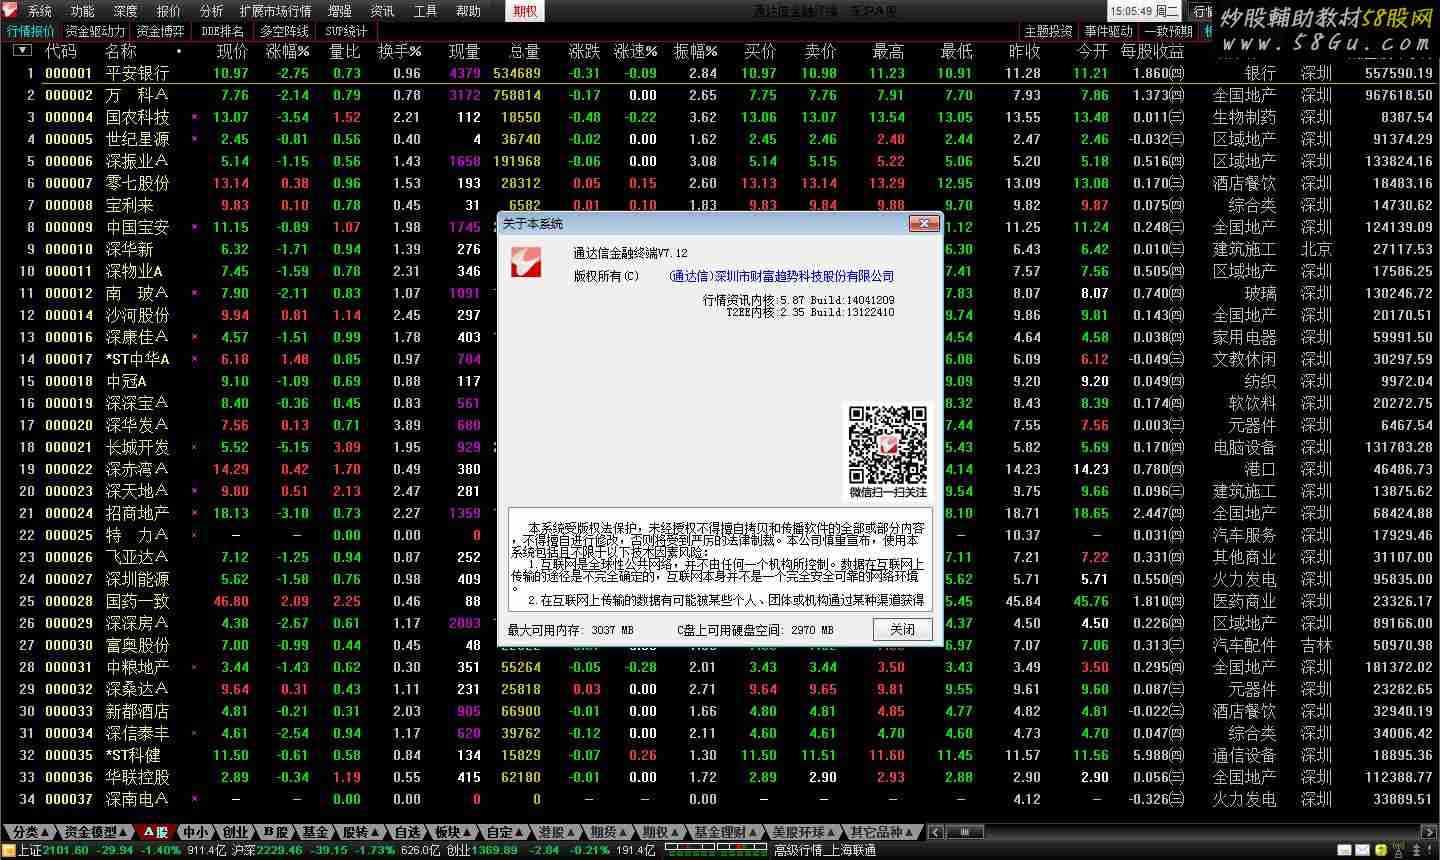This screenshot has width=1440, height=860.
Task: Open the 资讯 menu
Action: pos(382,11)
